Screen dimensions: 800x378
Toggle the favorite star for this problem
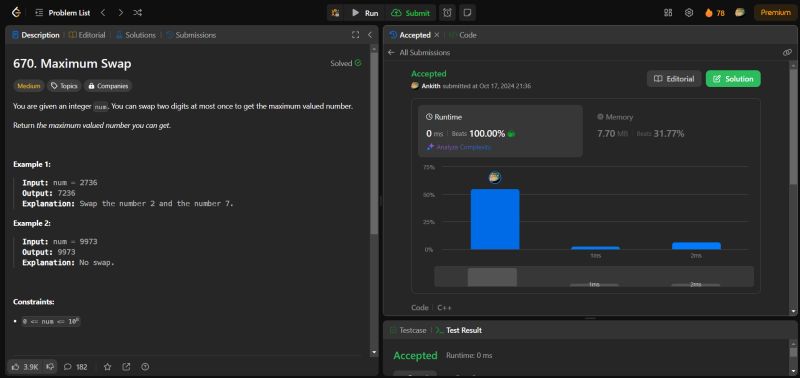107,366
